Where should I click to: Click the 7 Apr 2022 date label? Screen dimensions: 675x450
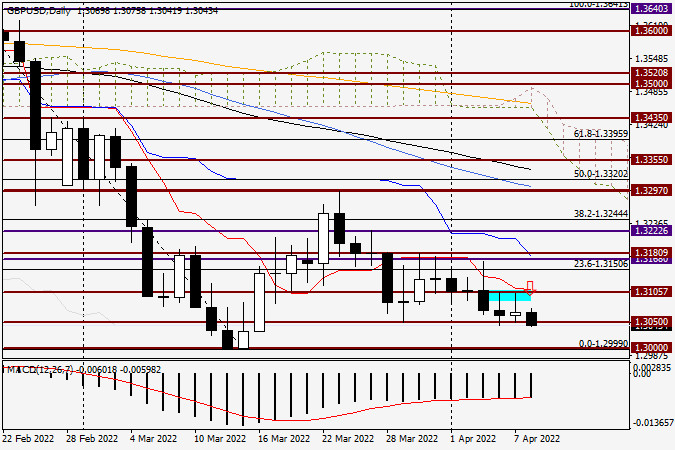537,438
